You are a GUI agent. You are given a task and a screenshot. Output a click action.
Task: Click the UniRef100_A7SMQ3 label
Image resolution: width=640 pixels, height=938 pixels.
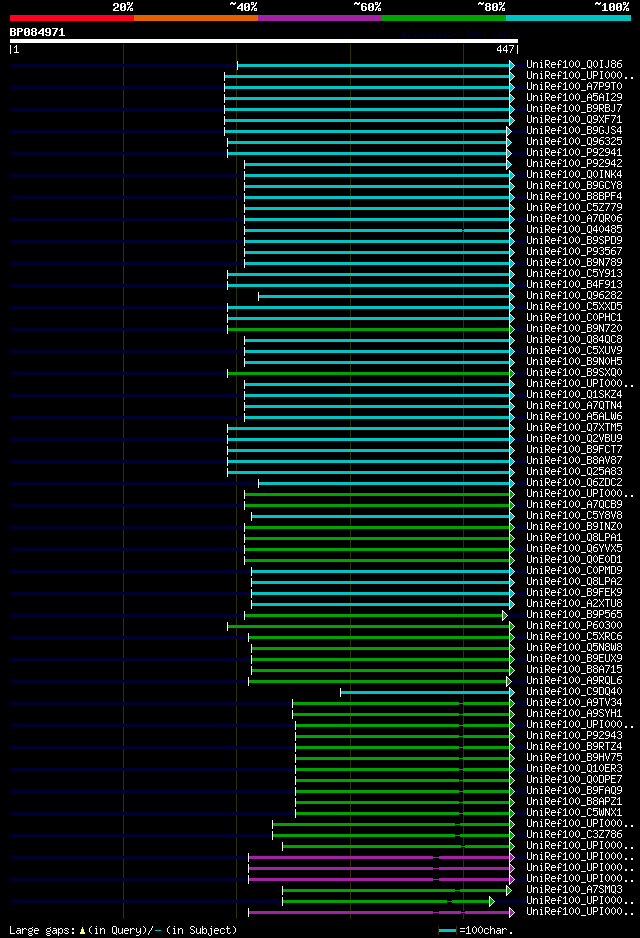pyautogui.click(x=574, y=890)
